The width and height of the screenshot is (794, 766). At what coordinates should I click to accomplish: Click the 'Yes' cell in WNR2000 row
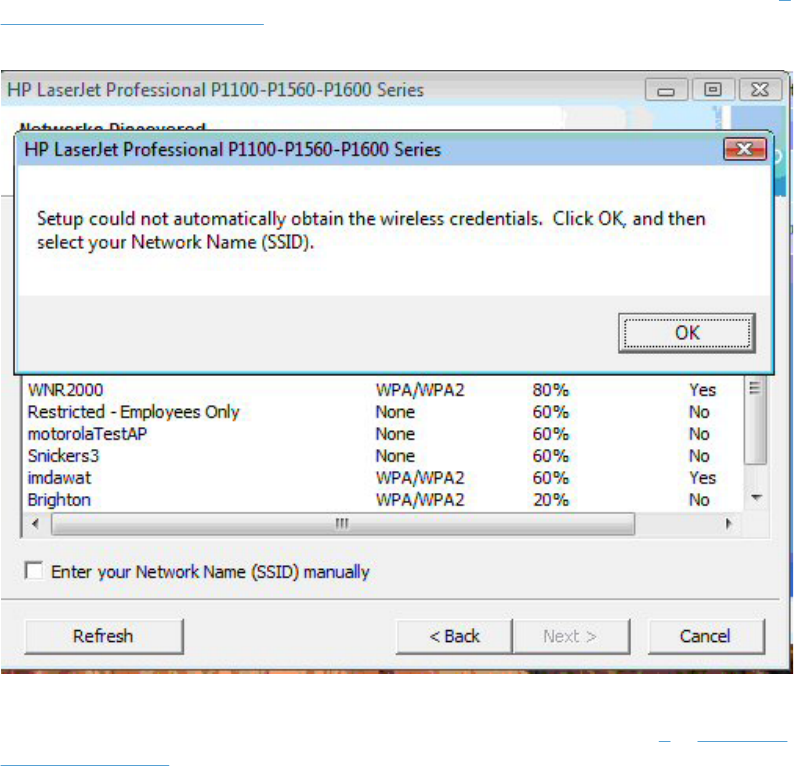tap(702, 390)
